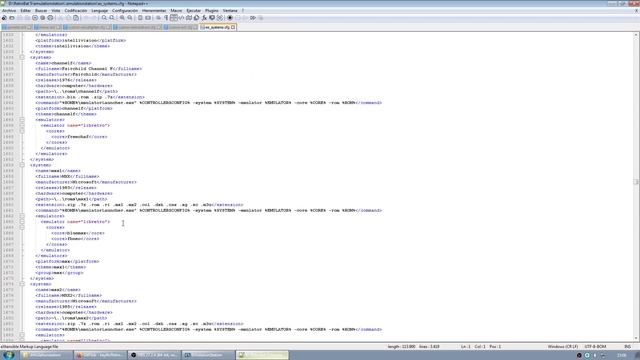
Task: Click the Cut toolbar icon
Action: click(60, 18)
